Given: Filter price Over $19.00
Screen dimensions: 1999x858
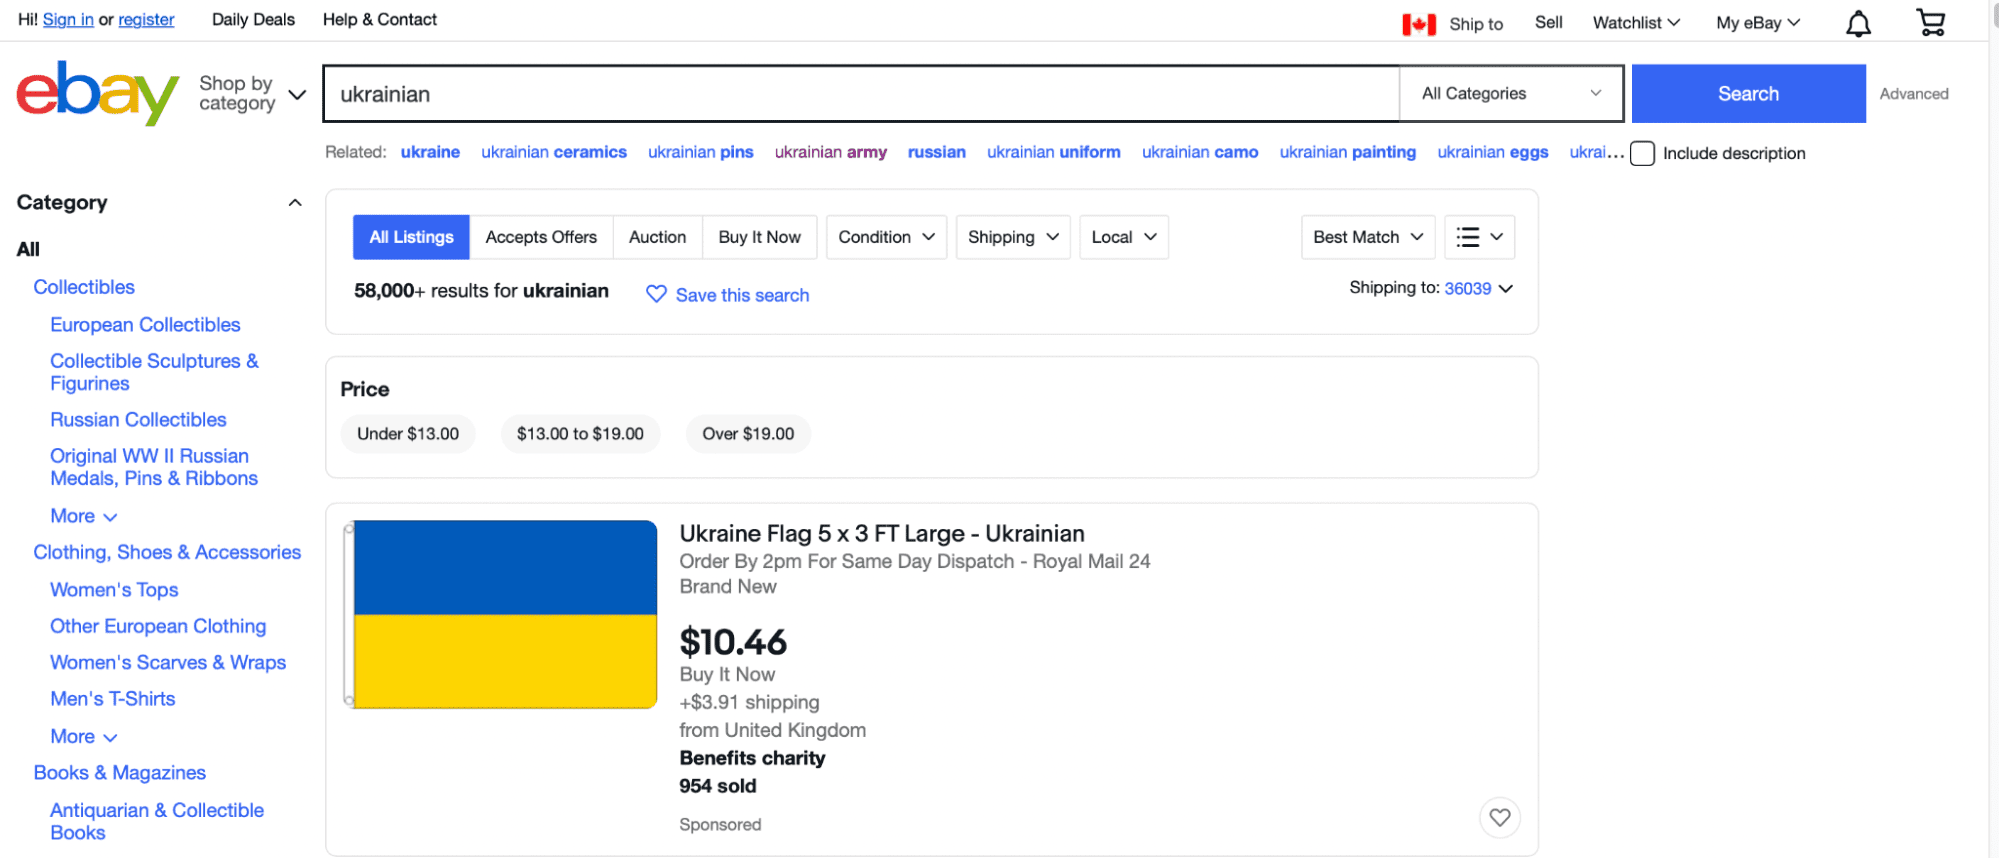Looking at the screenshot, I should pyautogui.click(x=748, y=433).
